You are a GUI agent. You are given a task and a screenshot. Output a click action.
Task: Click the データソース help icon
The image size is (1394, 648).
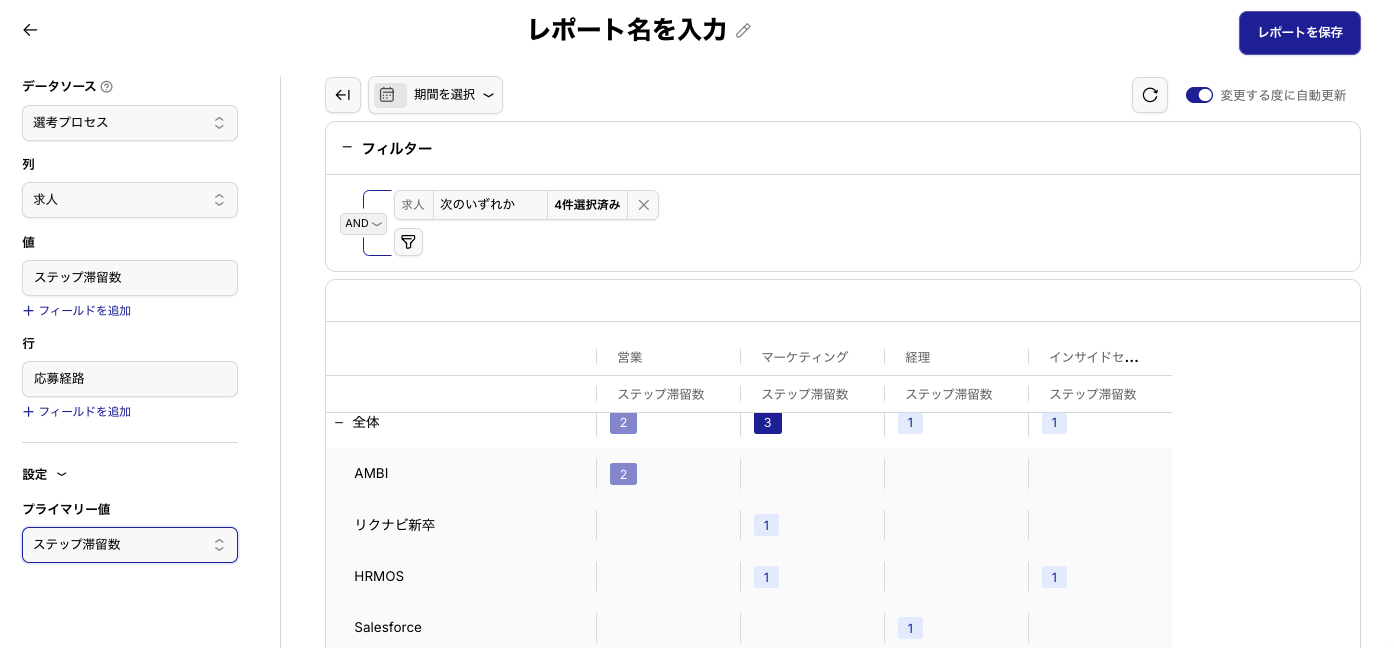[107, 87]
